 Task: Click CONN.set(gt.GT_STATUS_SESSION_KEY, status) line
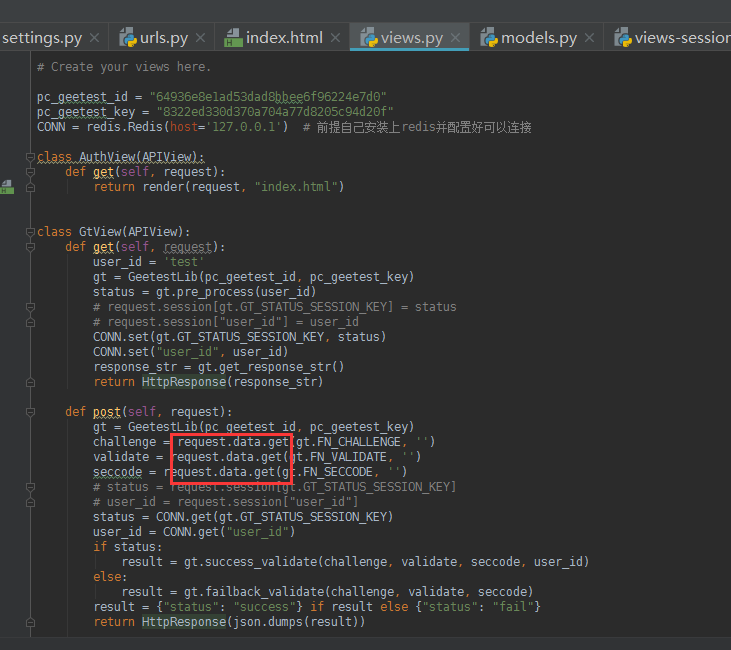(x=240, y=337)
